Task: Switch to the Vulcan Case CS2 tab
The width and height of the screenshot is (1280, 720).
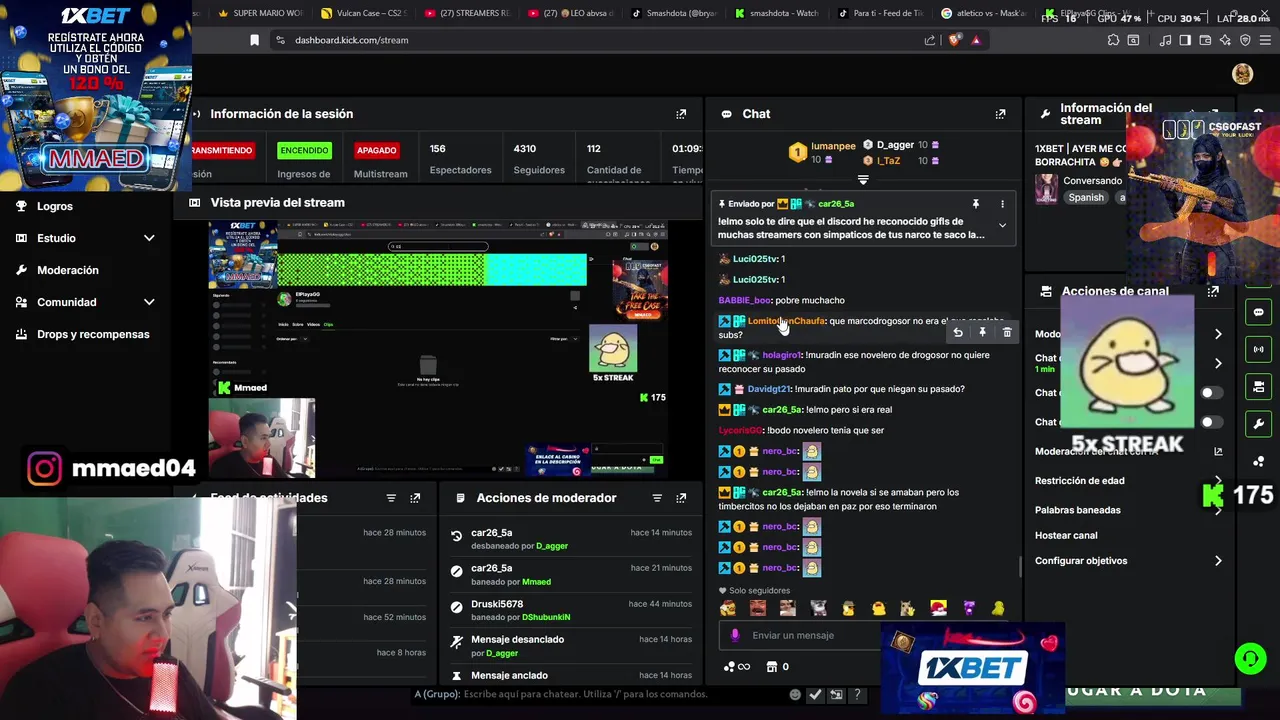Action: pos(365,14)
